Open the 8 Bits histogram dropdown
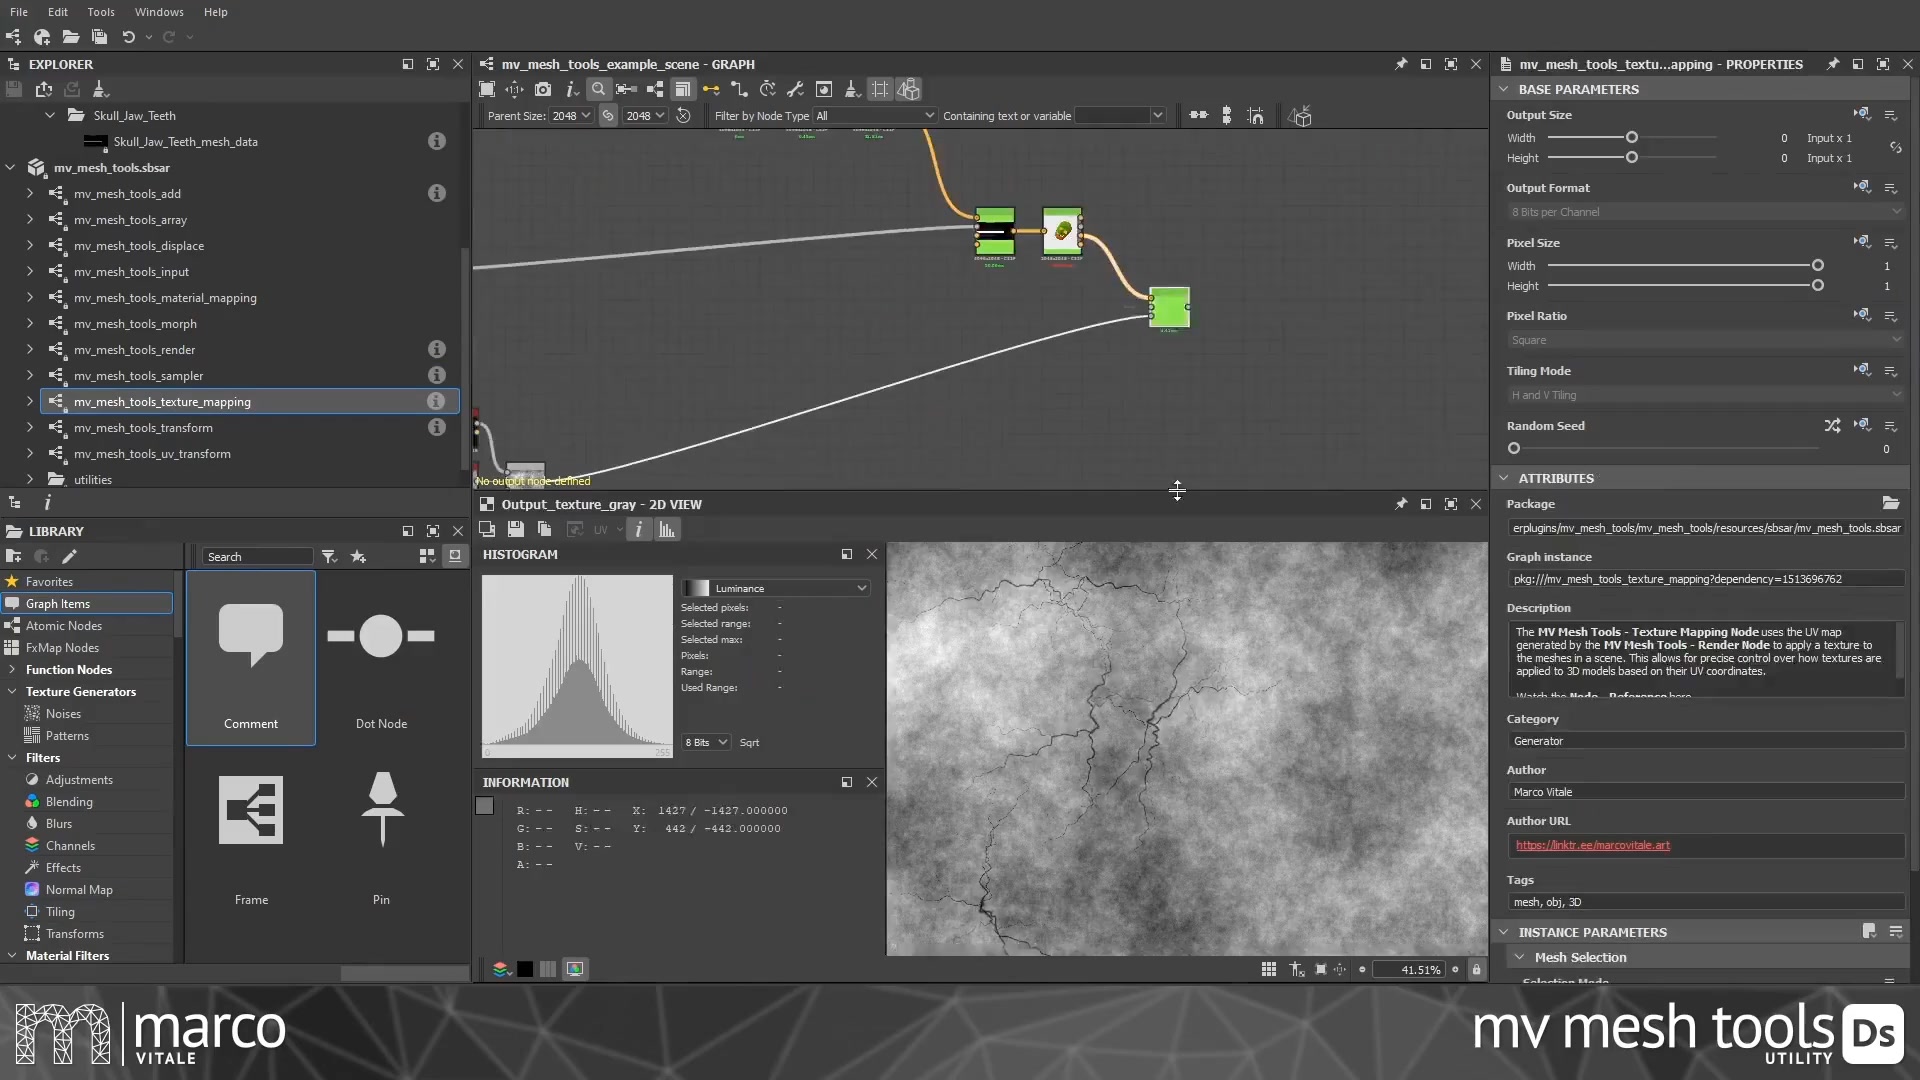Screen dimensions: 1920x1080 (706, 743)
